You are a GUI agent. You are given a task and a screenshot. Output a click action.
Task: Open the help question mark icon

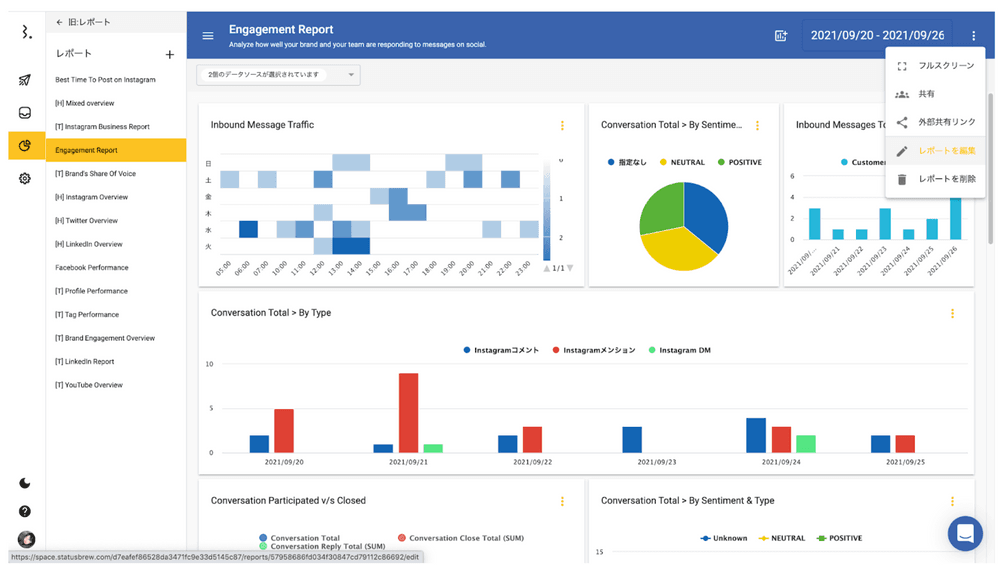[25, 511]
